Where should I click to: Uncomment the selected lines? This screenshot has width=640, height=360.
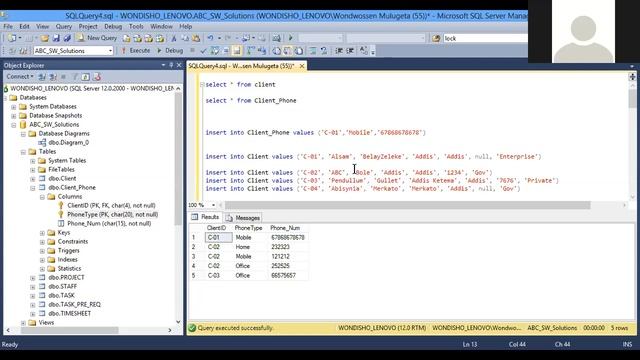point(324,51)
